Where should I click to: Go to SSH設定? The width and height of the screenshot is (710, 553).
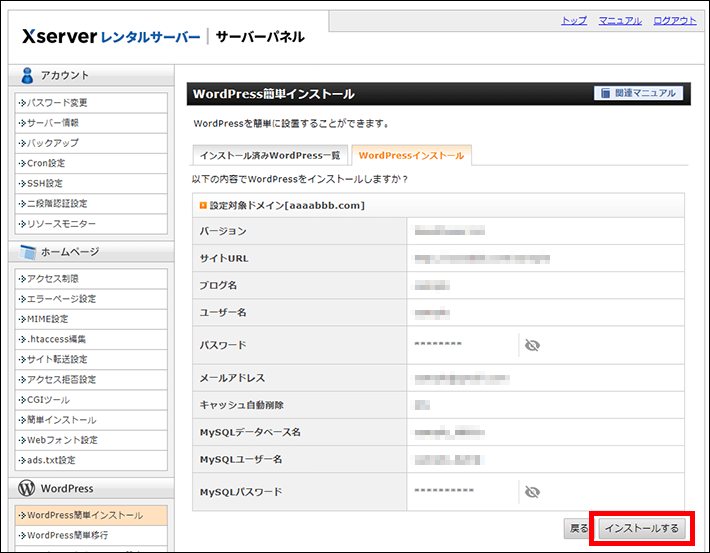tap(91, 183)
